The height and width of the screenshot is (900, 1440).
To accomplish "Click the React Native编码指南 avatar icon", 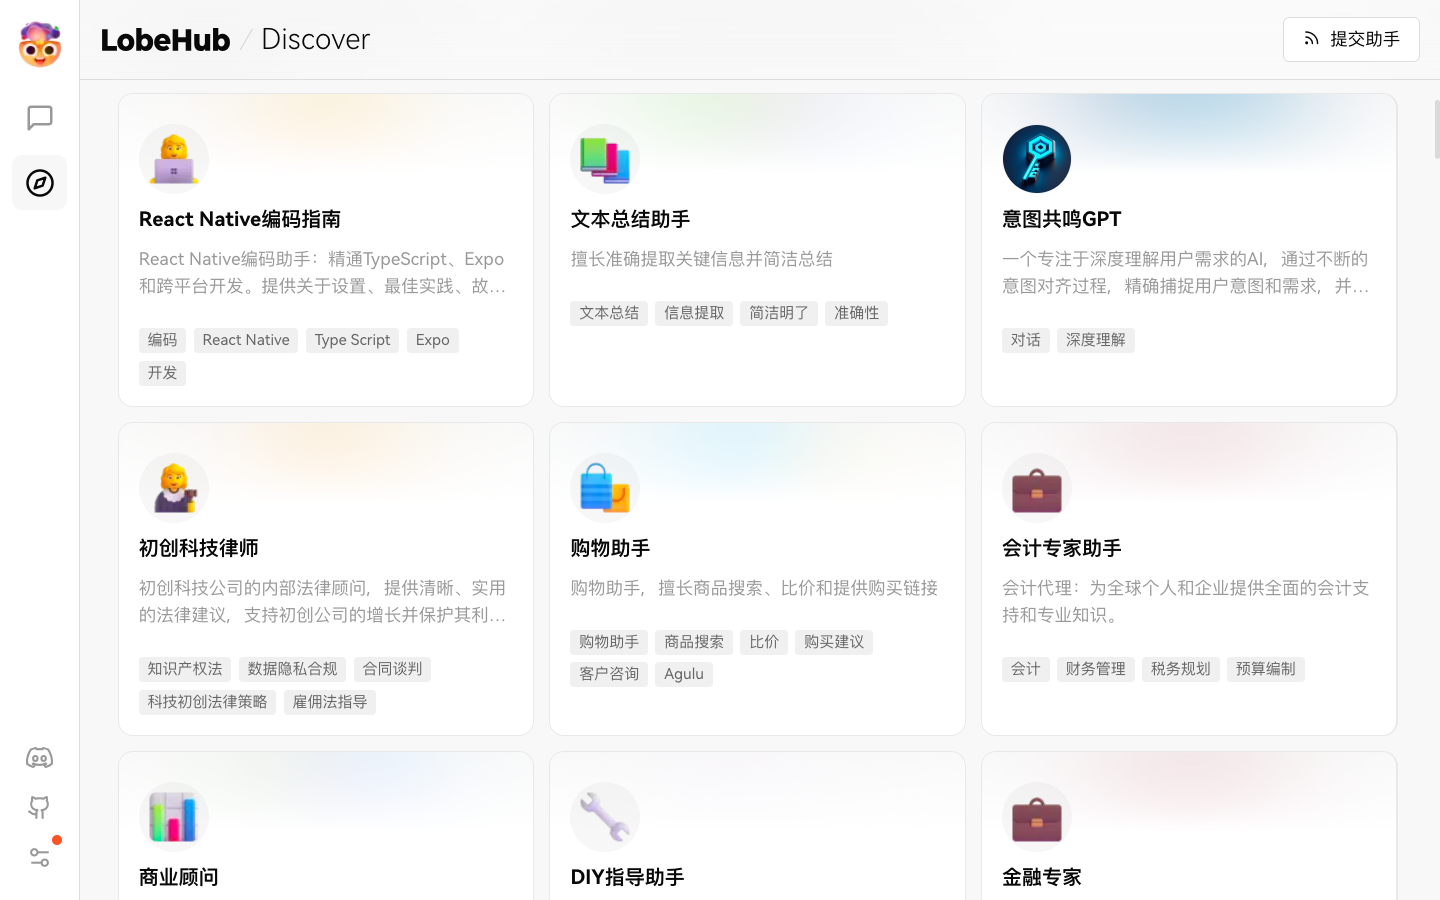I will [174, 159].
